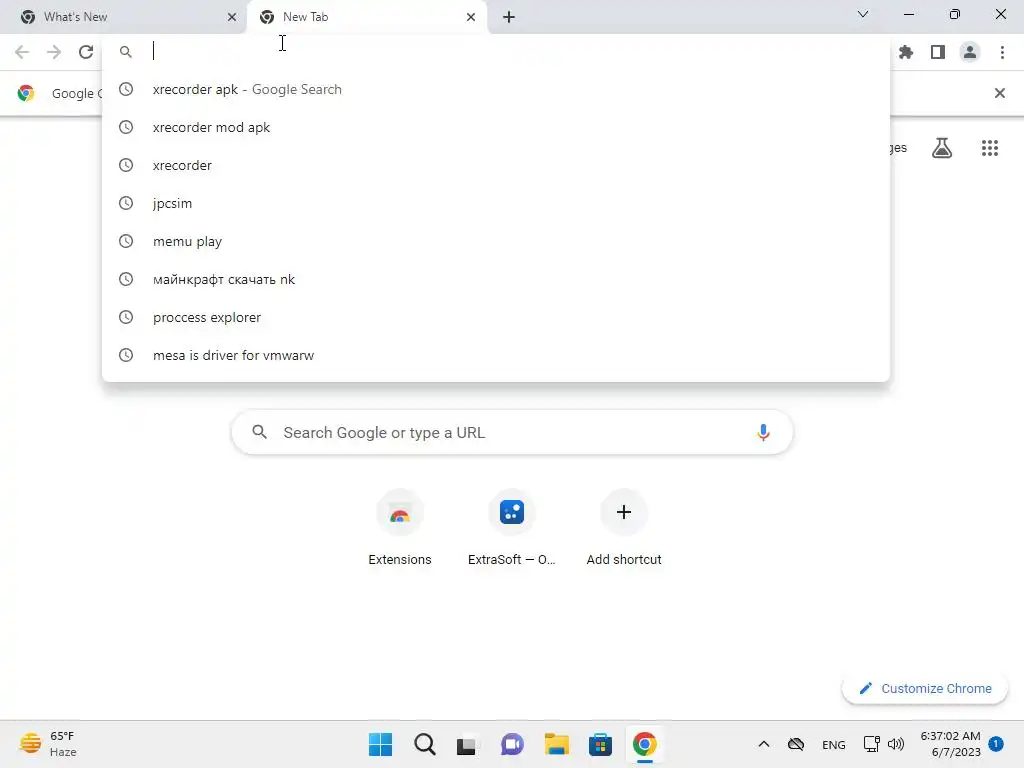Open File Explorer from taskbar
The height and width of the screenshot is (768, 1024).
(x=556, y=744)
